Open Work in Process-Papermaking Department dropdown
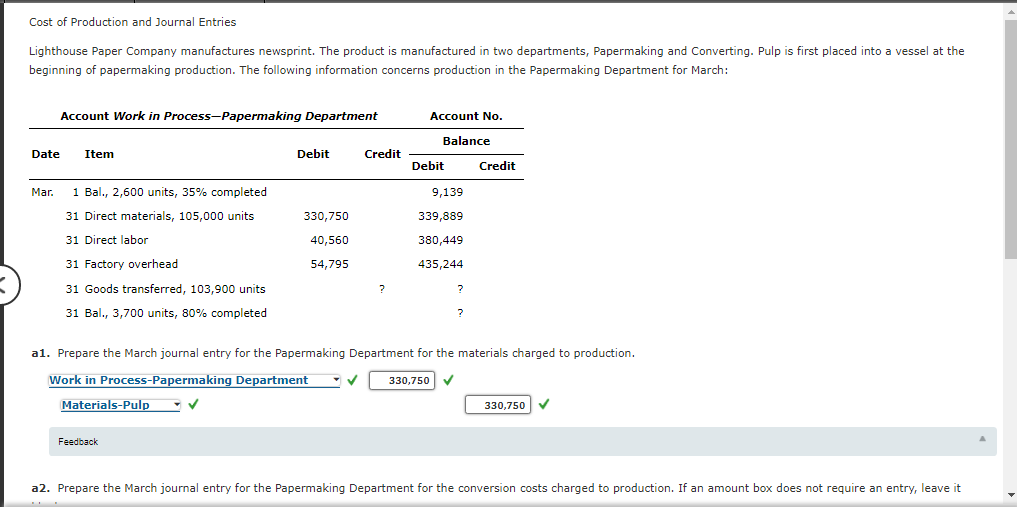Screen dimensions: 1017x507 click(x=195, y=381)
